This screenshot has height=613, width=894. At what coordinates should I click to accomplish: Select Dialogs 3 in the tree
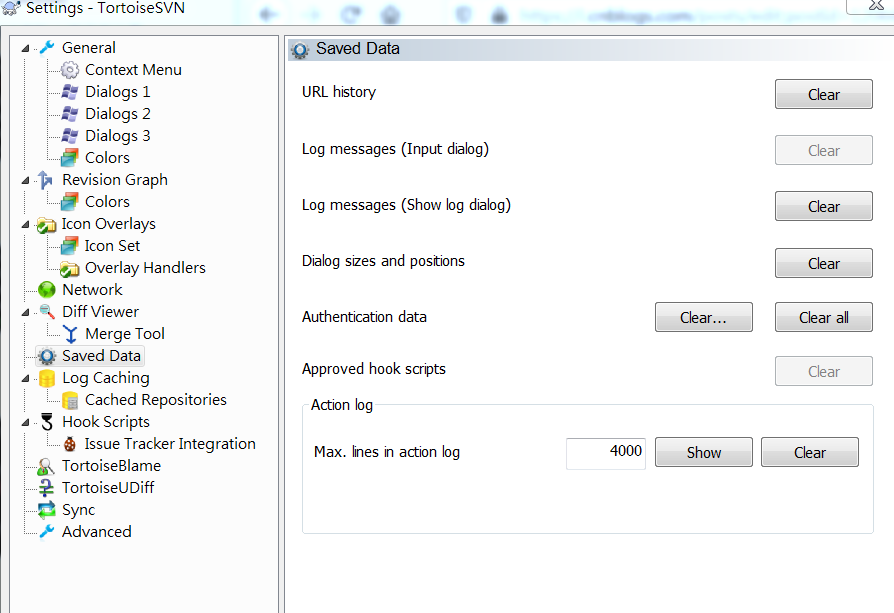click(117, 136)
